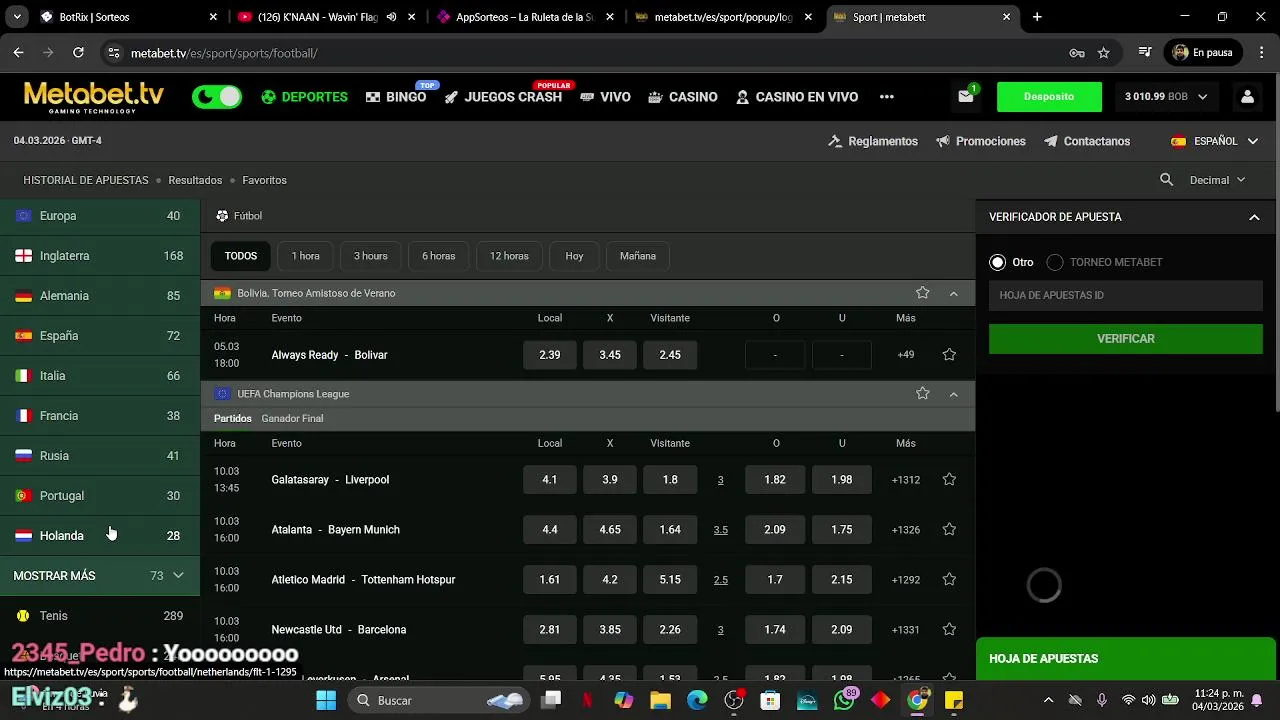Open the JUEGOS CRASH section
Viewport: 1280px width, 720px height.
[x=503, y=97]
